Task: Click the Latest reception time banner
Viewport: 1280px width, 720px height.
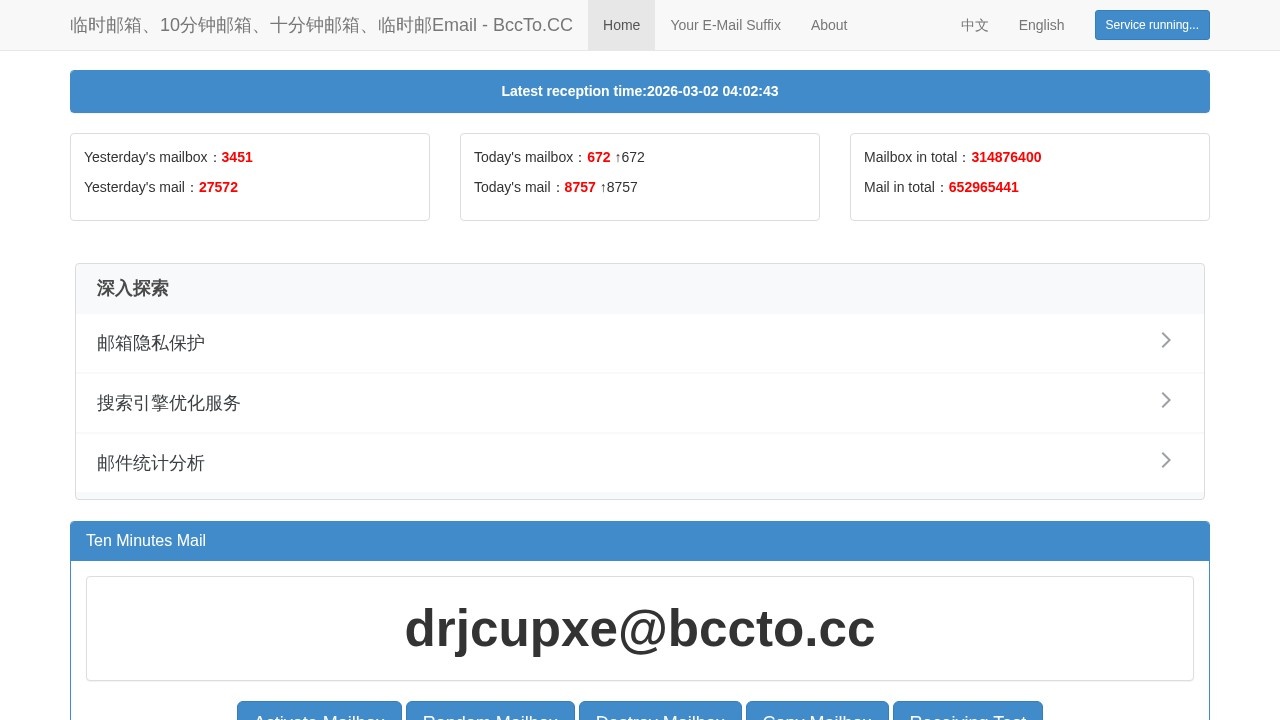Action: coord(640,91)
